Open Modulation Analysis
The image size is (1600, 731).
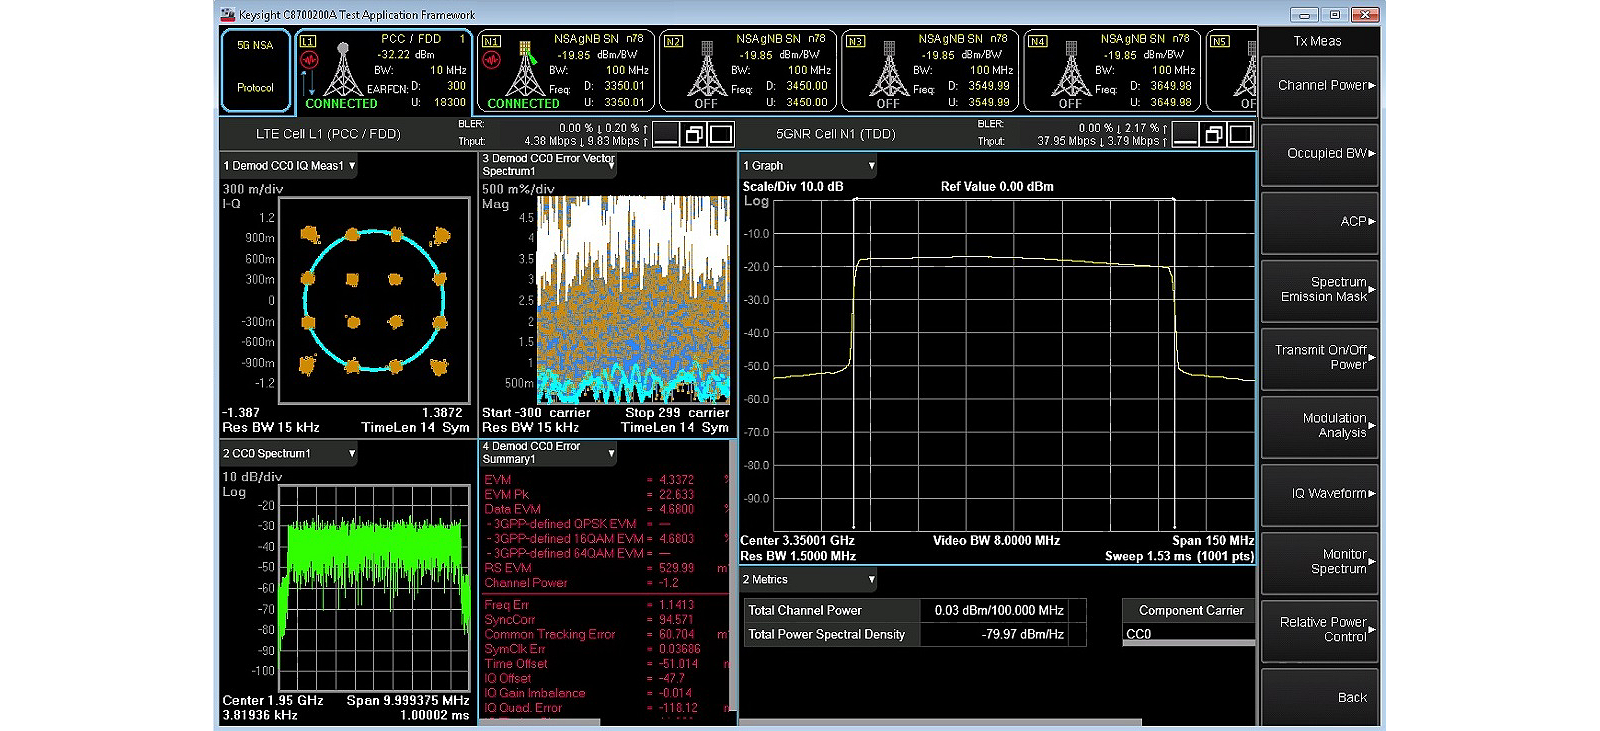(1320, 426)
